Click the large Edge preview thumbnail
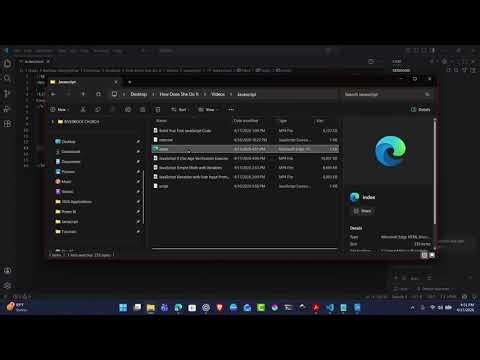480x360 pixels. pos(390,152)
